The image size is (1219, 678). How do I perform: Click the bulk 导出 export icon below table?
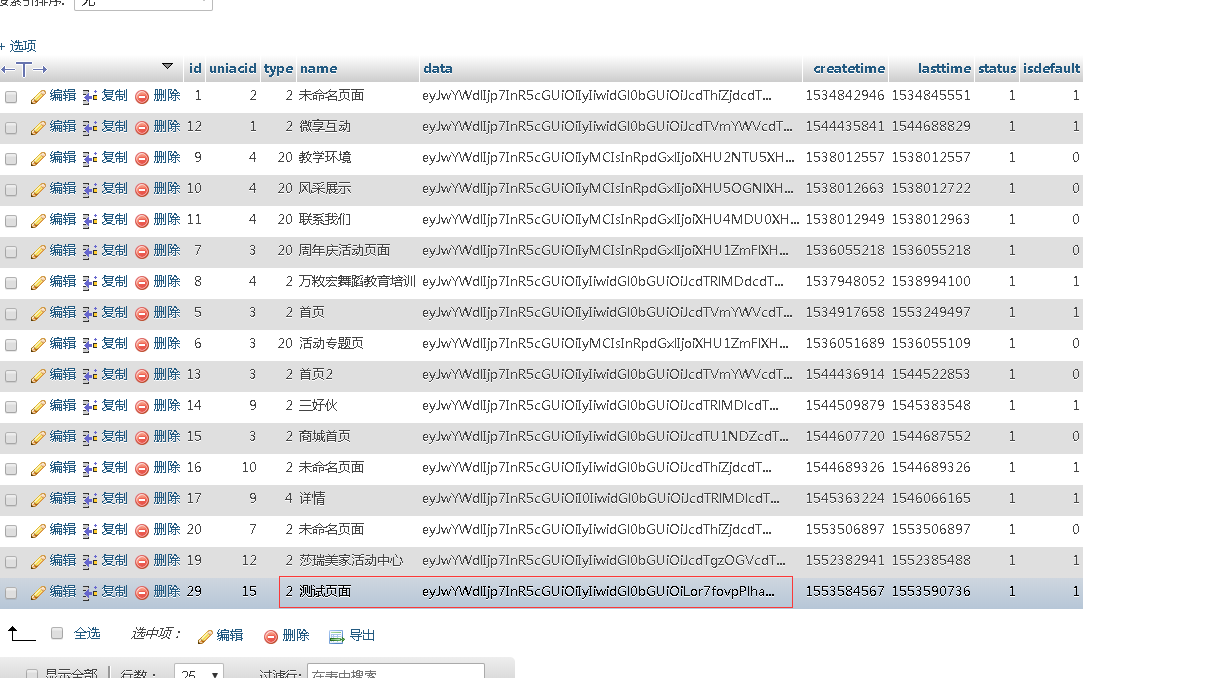click(337, 636)
